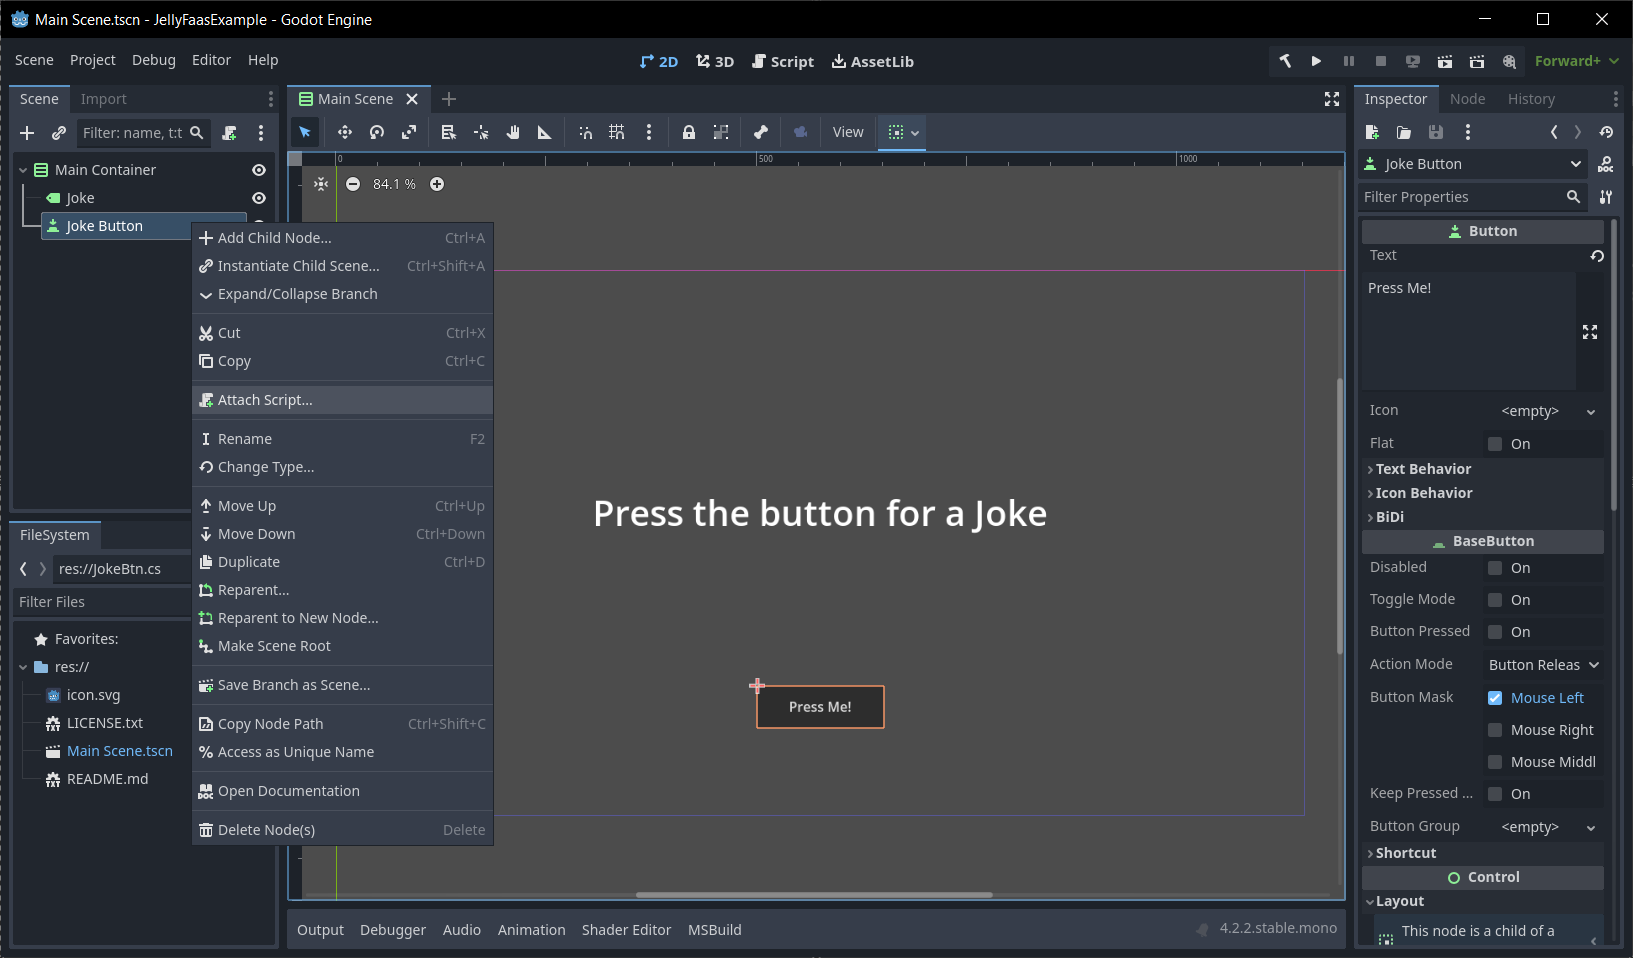Activate the Move Mode tool
Image resolution: width=1633 pixels, height=958 pixels.
[344, 132]
